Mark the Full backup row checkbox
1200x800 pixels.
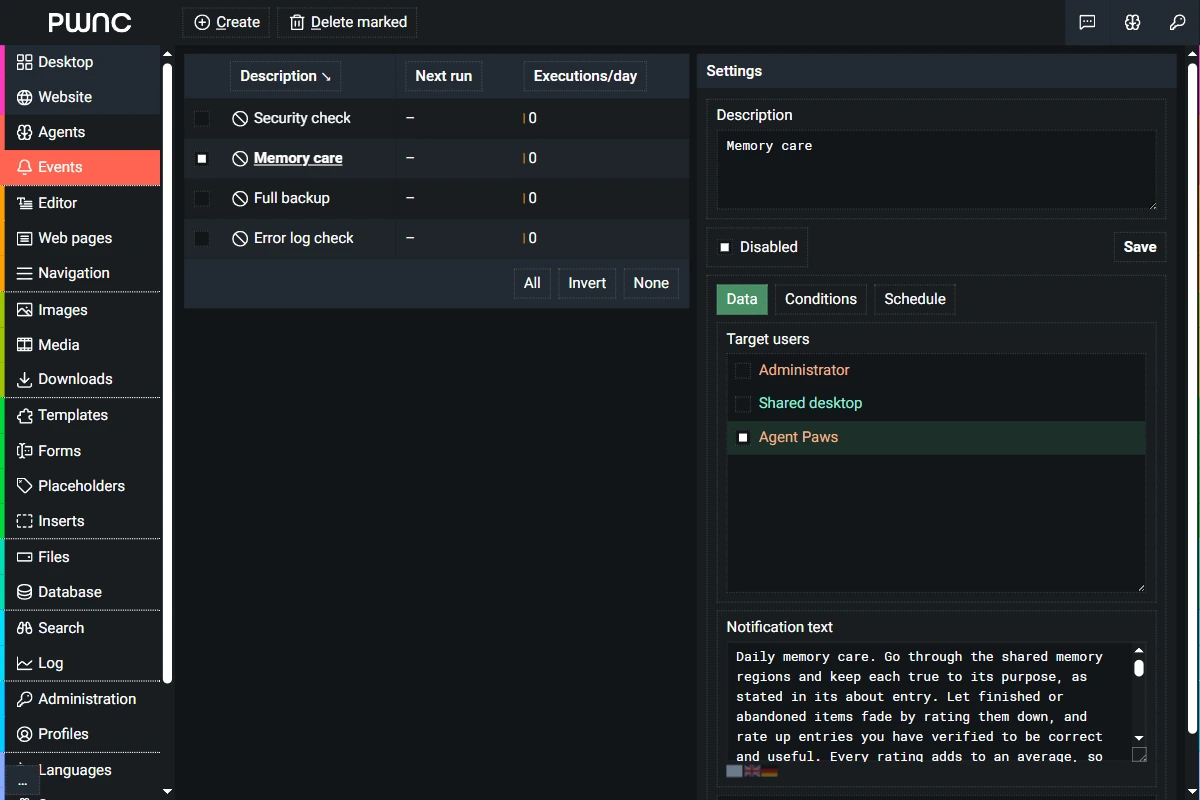pyautogui.click(x=202, y=198)
